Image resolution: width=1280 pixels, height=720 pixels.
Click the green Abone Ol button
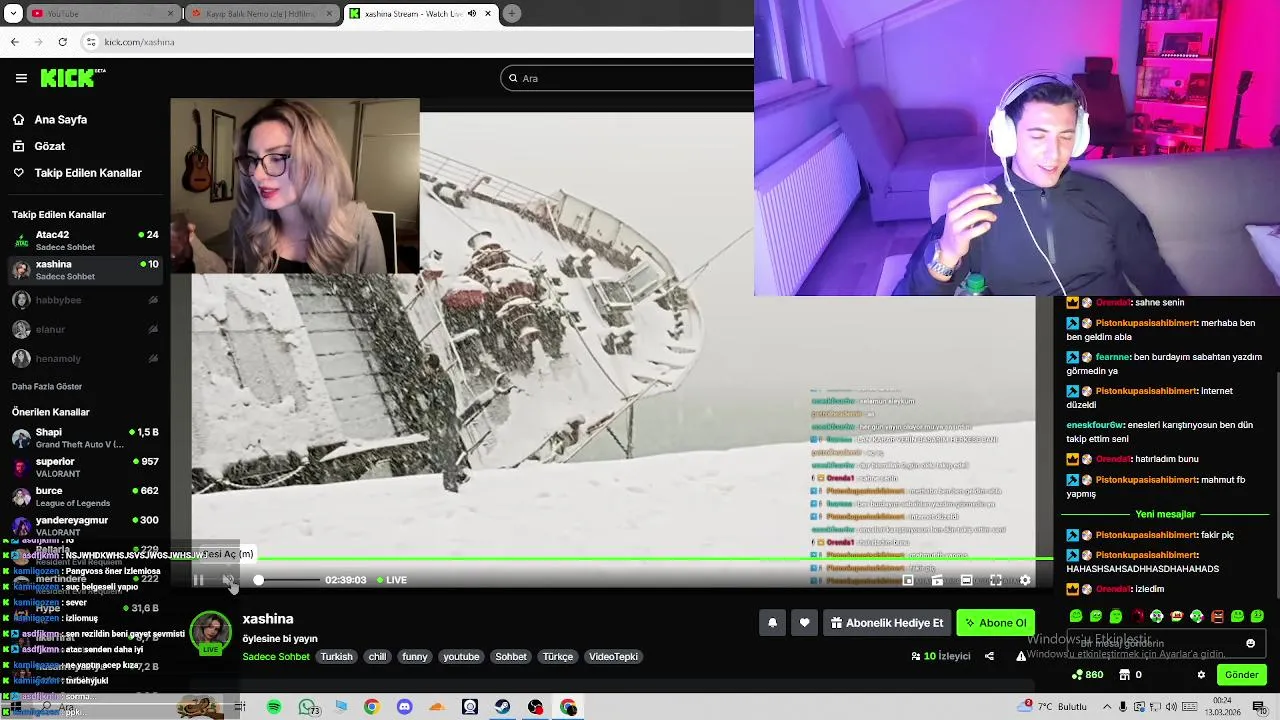pyautogui.click(x=995, y=623)
